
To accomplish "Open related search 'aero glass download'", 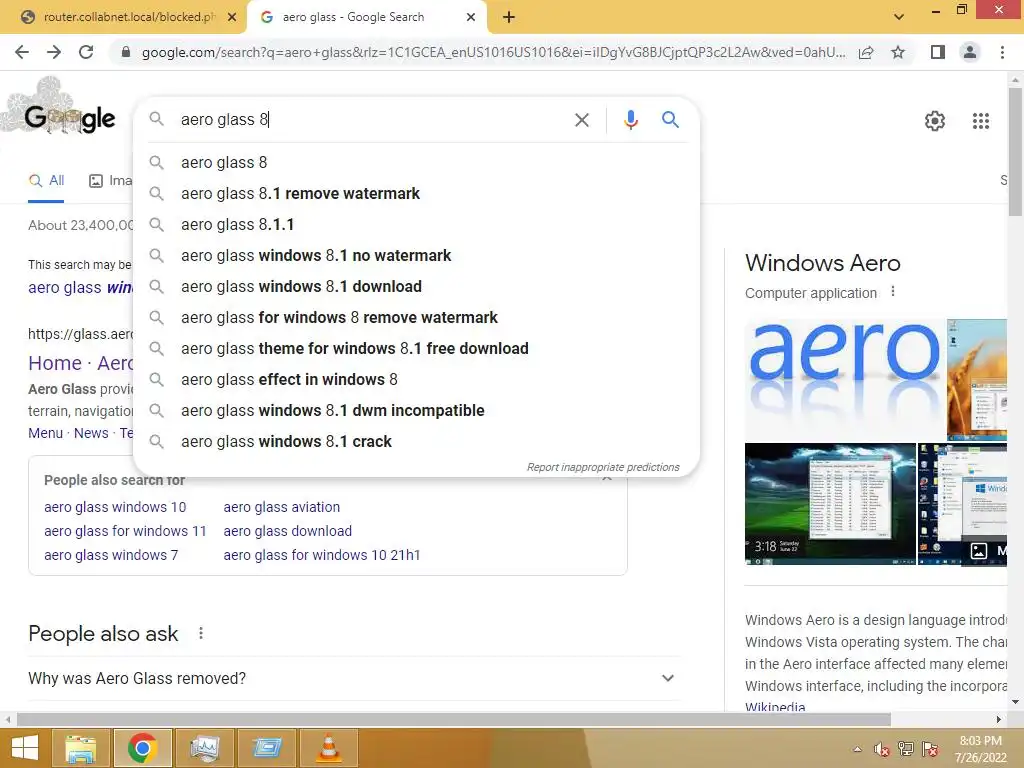I will coord(287,531).
